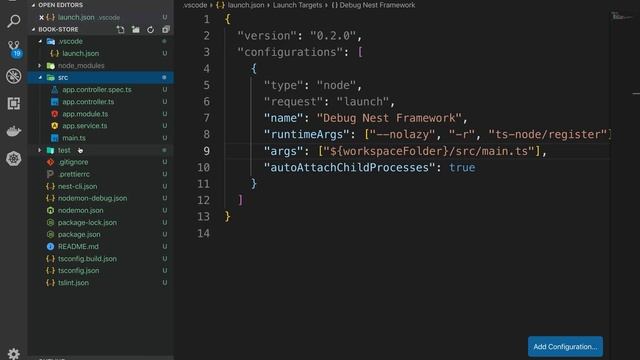Expand the node_modules folder
This screenshot has height=360, width=640.
click(x=40, y=65)
